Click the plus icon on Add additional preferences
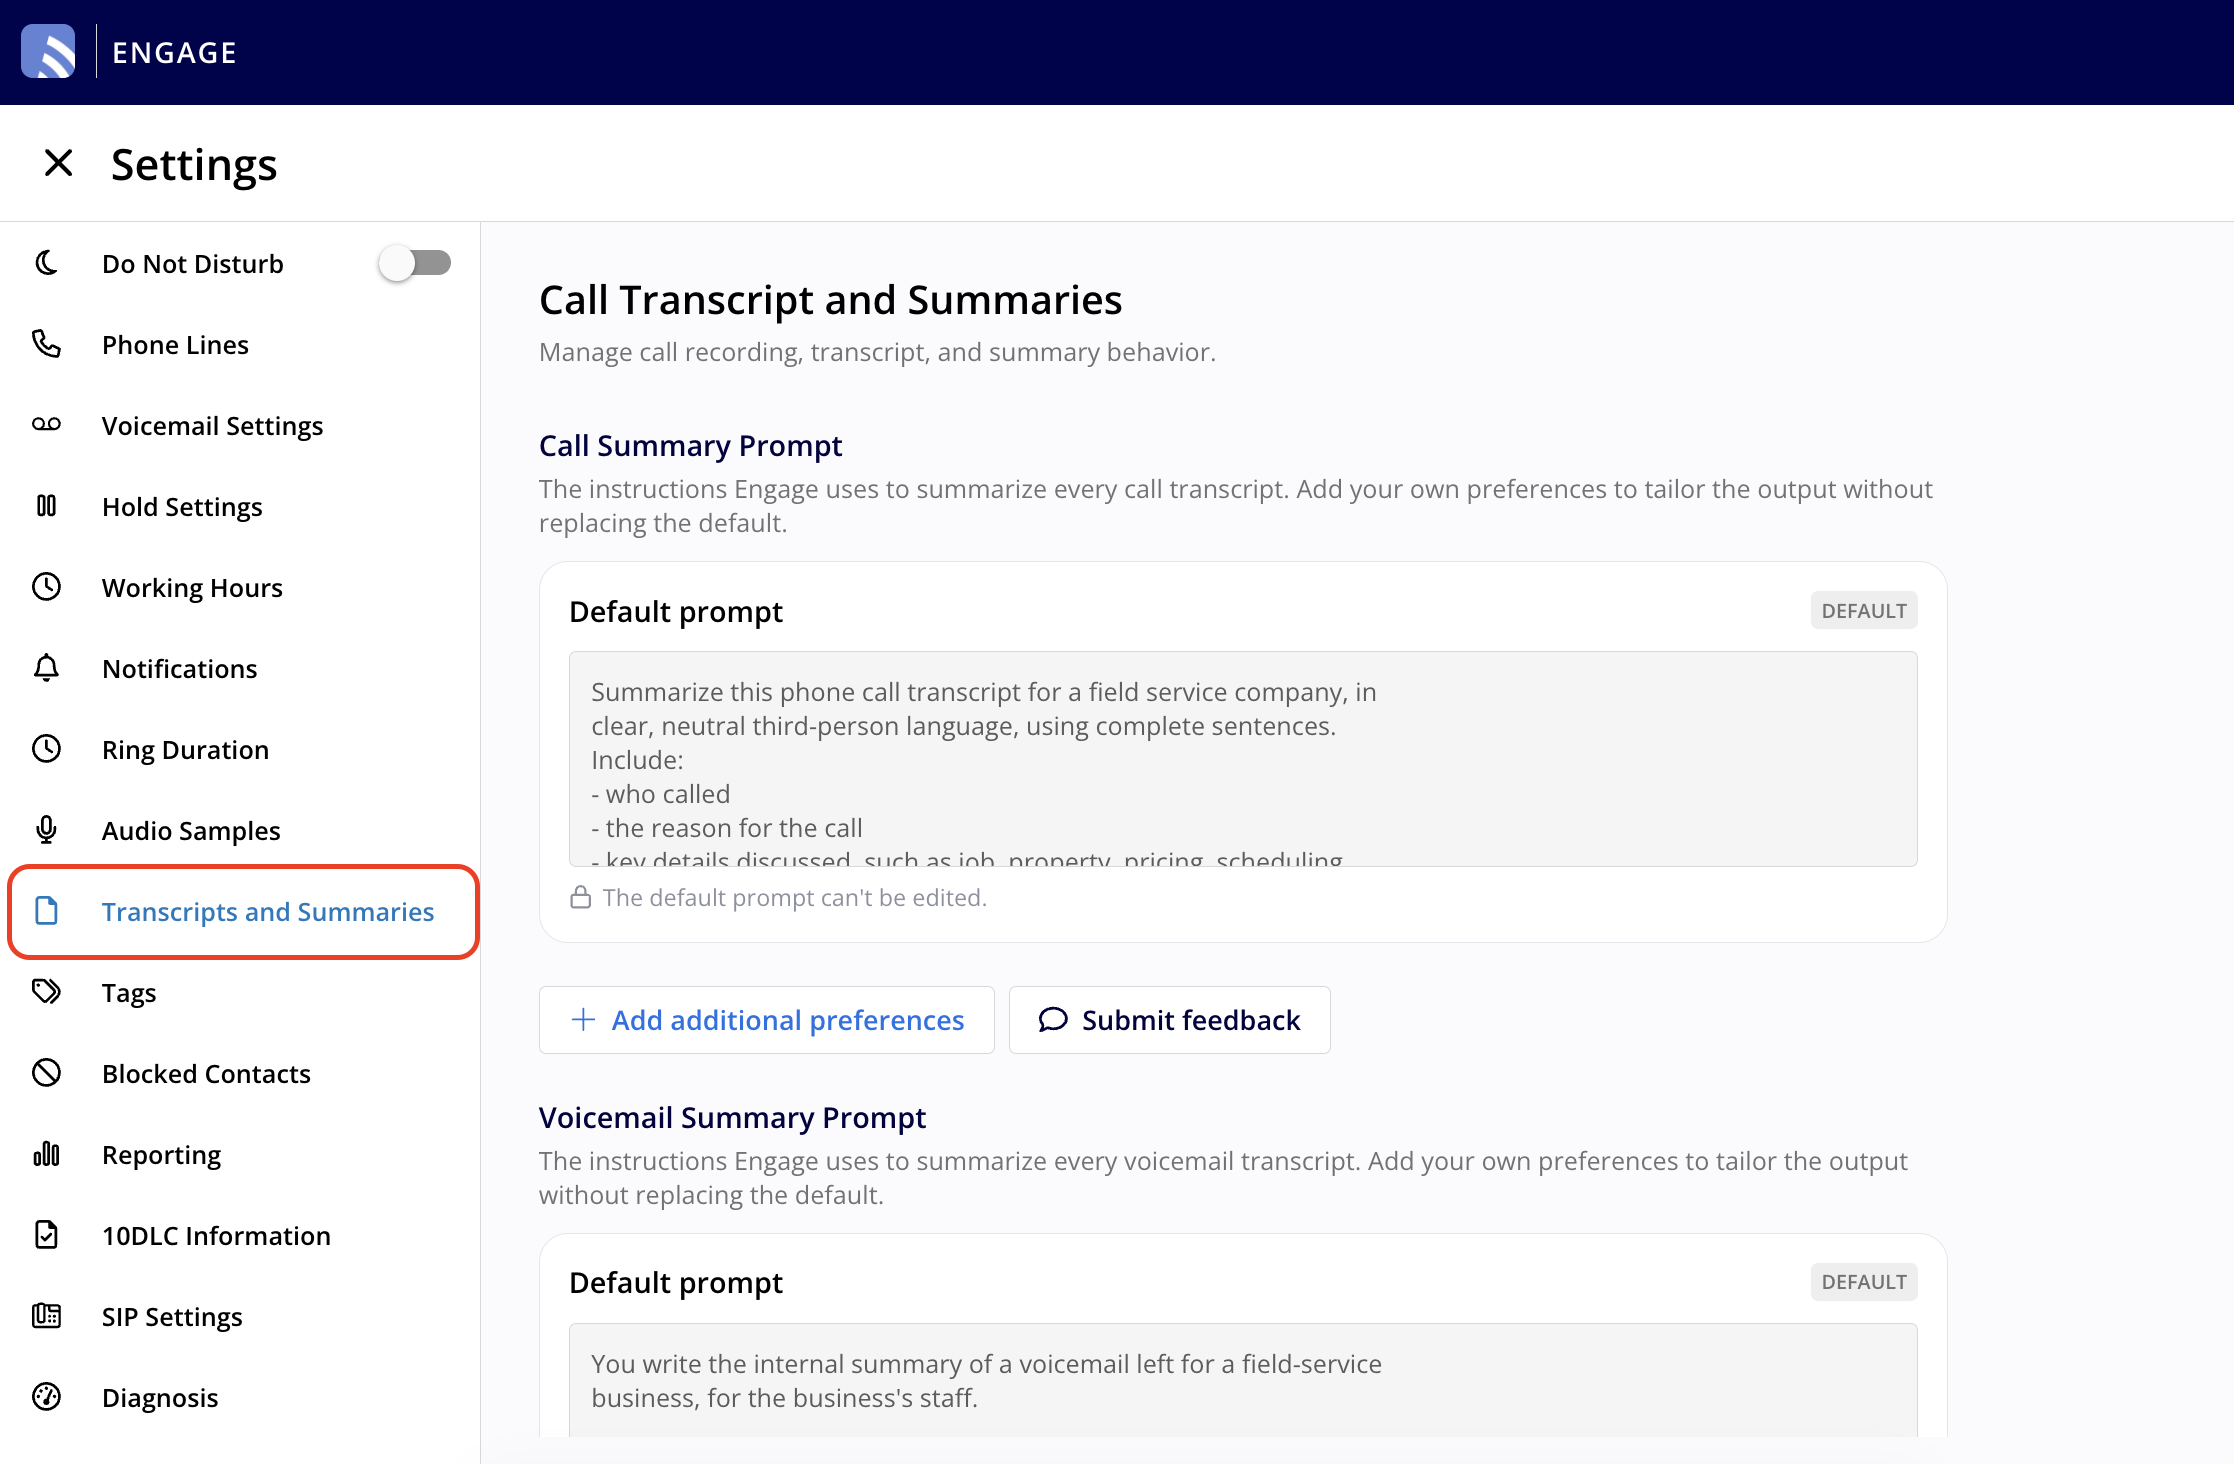Screen dimensions: 2234x1464 (x=583, y=1019)
